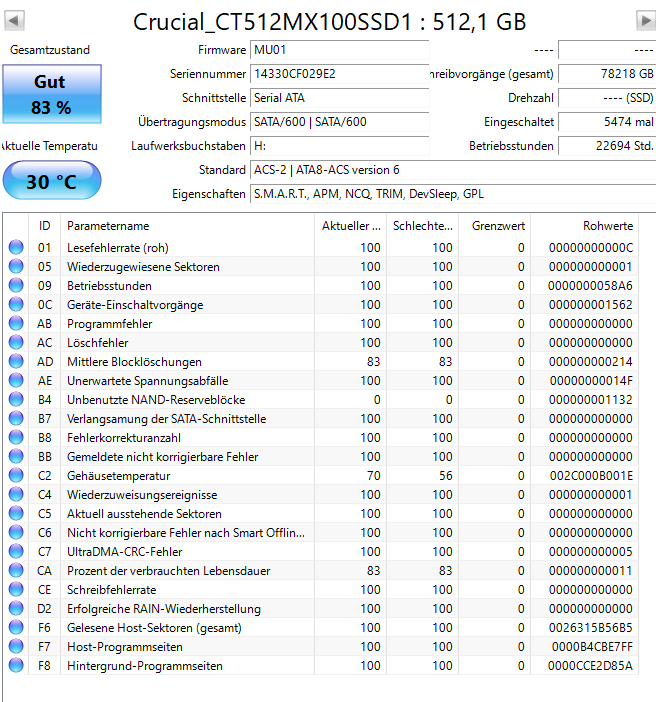Click raw value 0000B4CBE7FF

(x=592, y=647)
